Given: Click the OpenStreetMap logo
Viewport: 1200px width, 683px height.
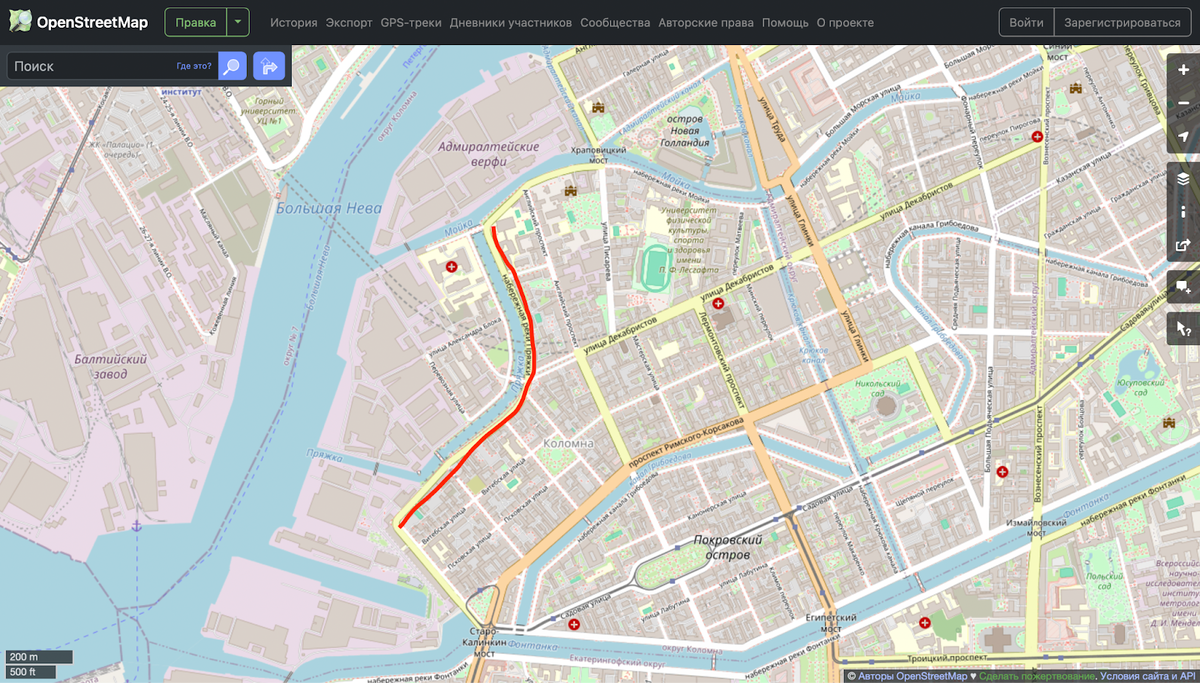Looking at the screenshot, I should click(x=77, y=22).
